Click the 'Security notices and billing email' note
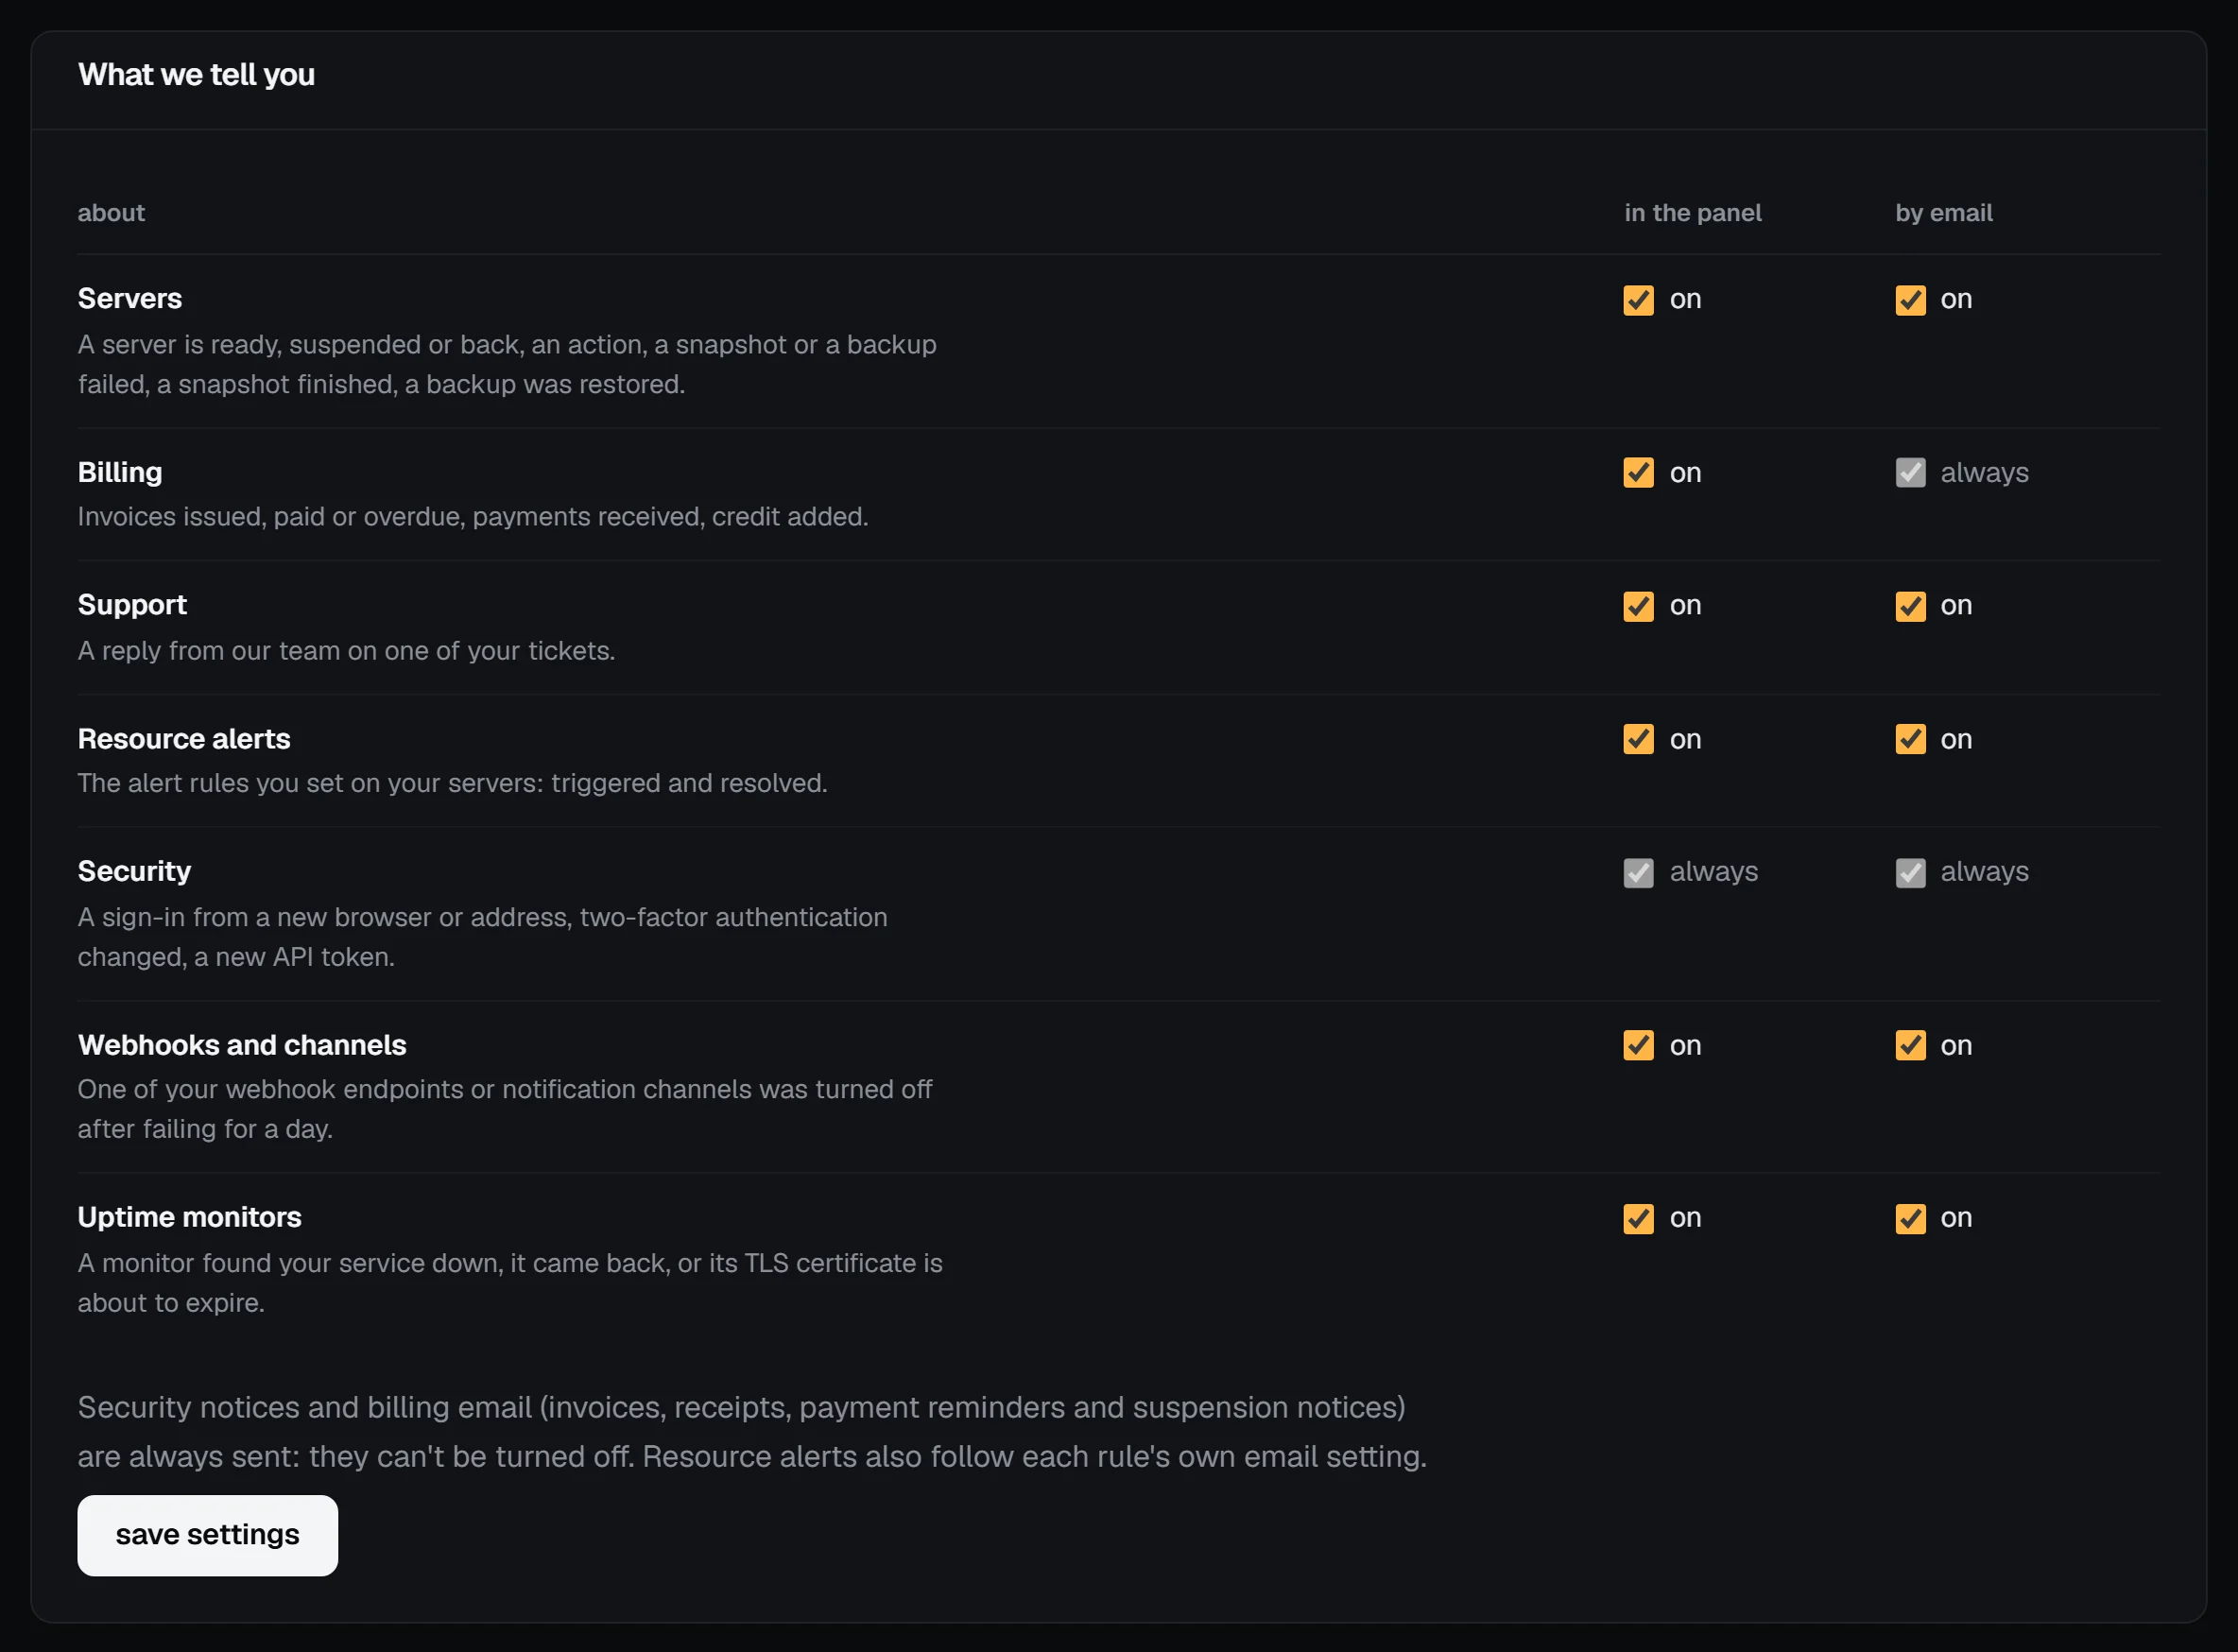This screenshot has height=1652, width=2238. click(x=752, y=1432)
